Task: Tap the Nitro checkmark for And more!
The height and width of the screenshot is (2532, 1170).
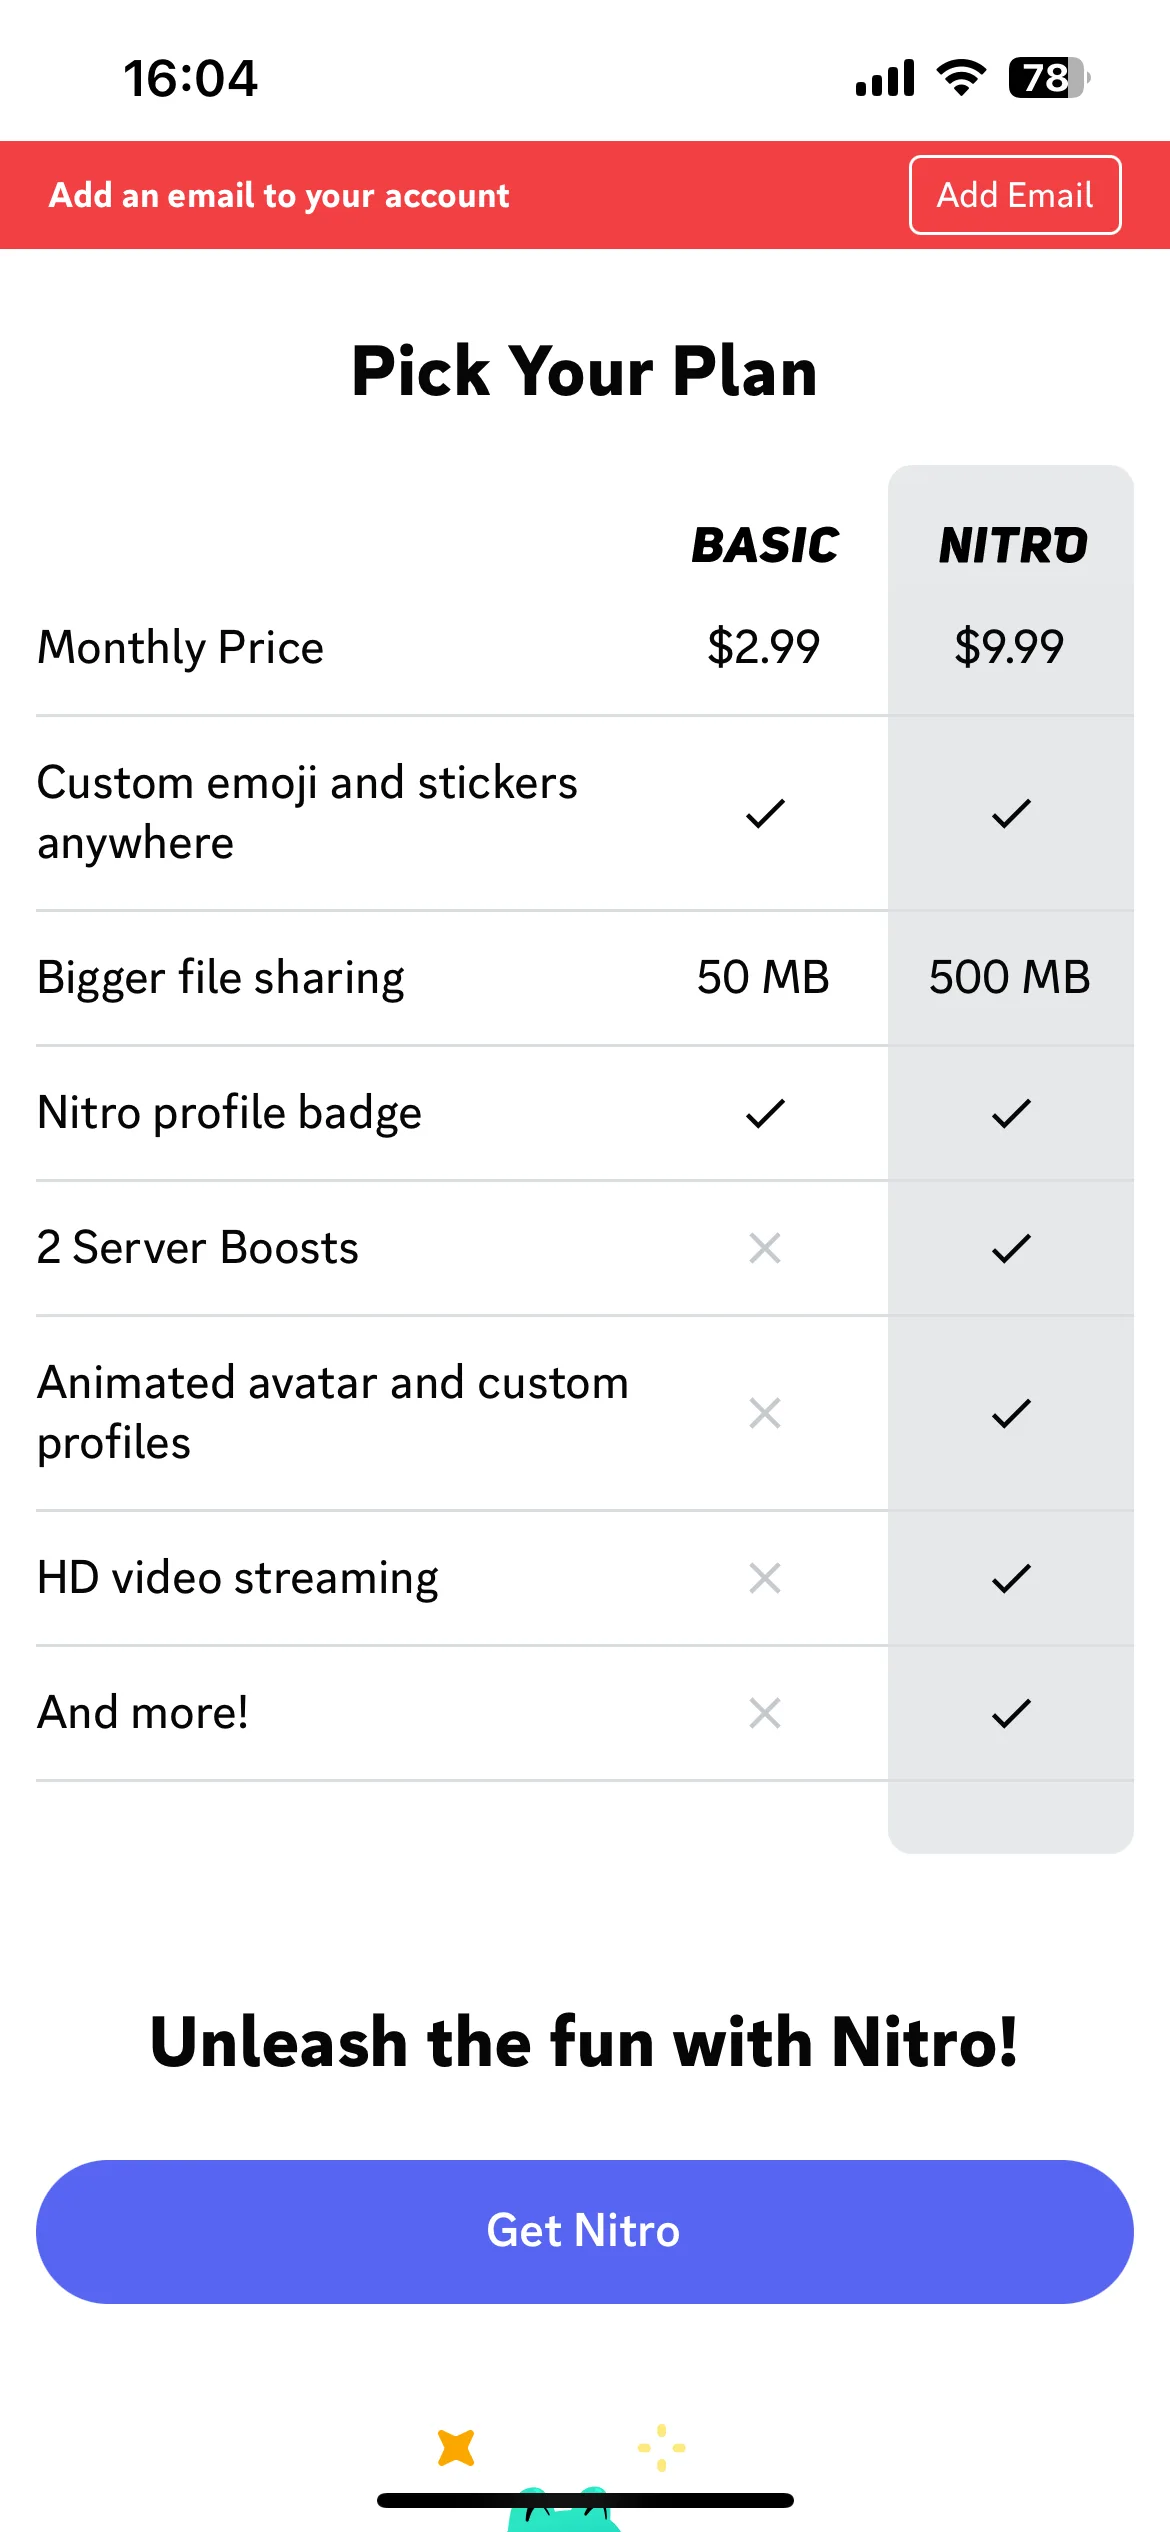Action: pos(1011,1713)
